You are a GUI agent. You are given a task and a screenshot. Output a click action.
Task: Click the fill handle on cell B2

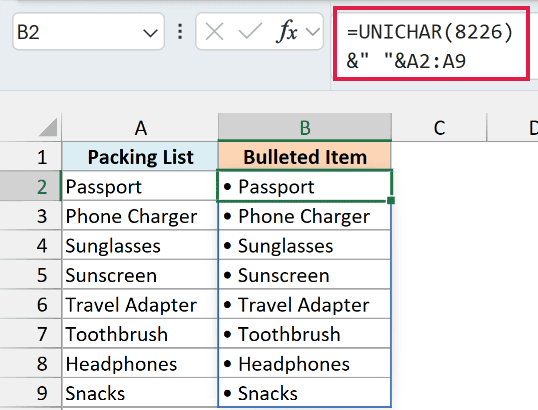(391, 200)
